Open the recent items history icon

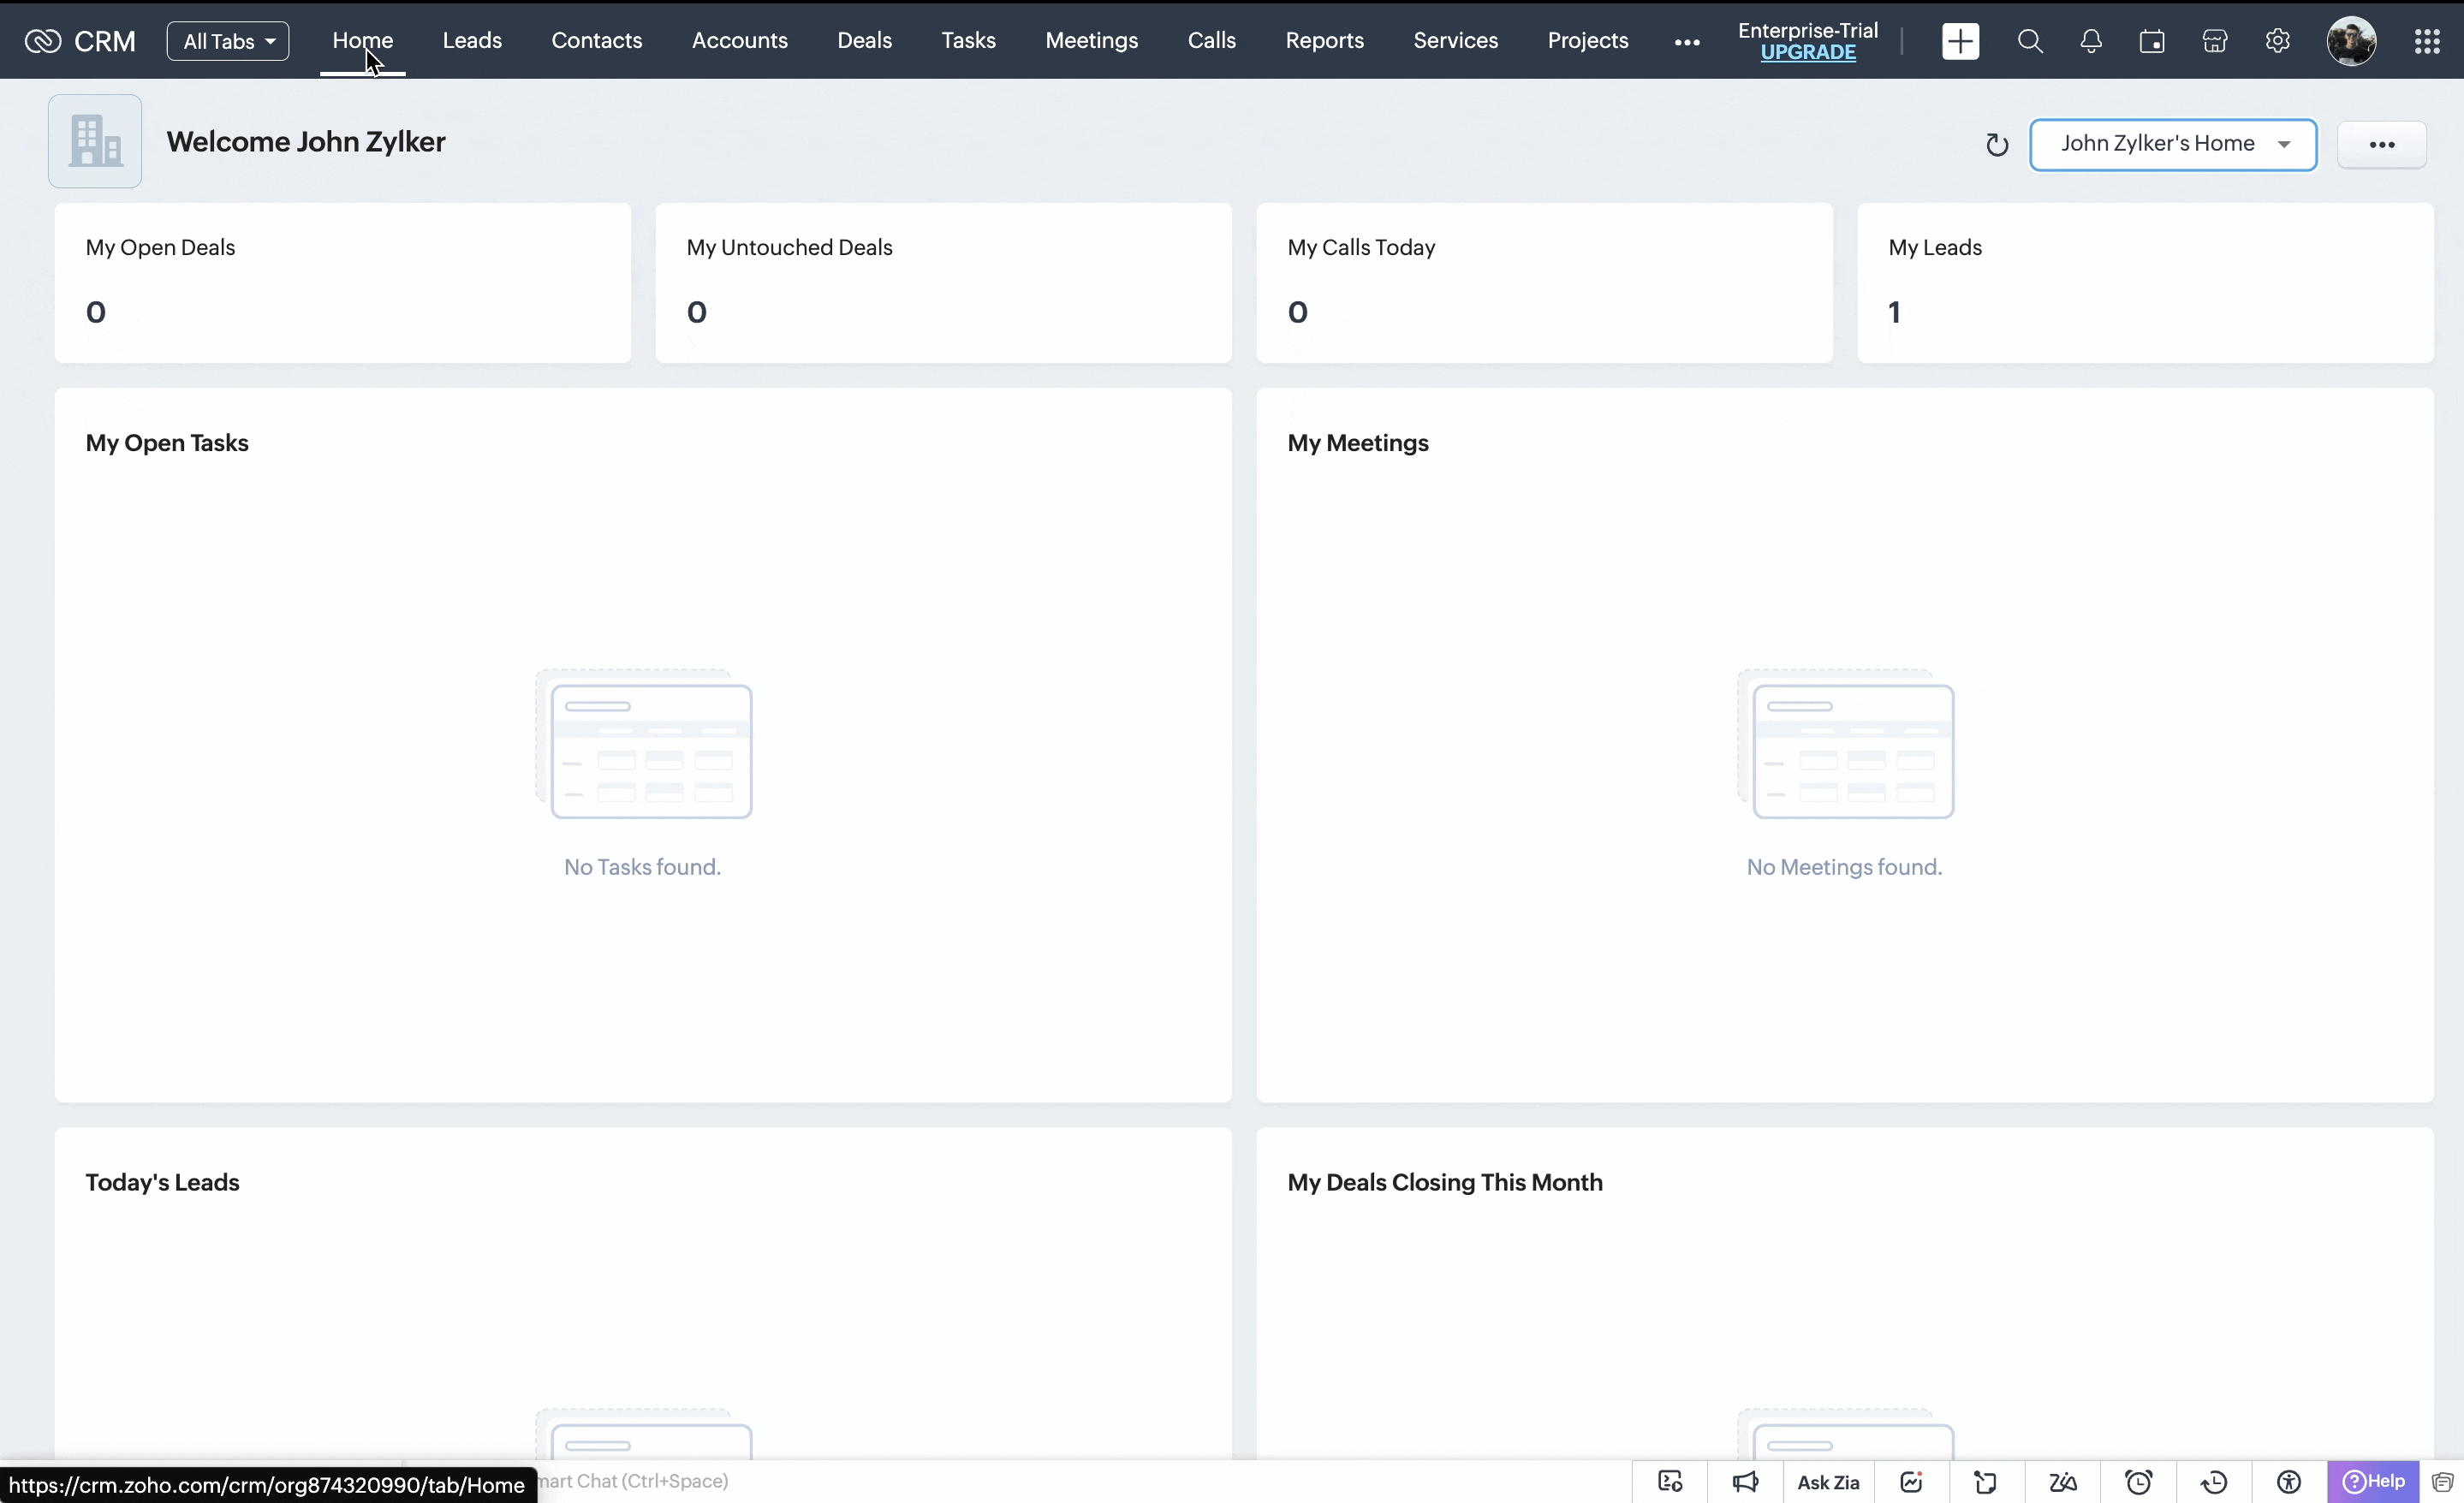[2214, 1482]
